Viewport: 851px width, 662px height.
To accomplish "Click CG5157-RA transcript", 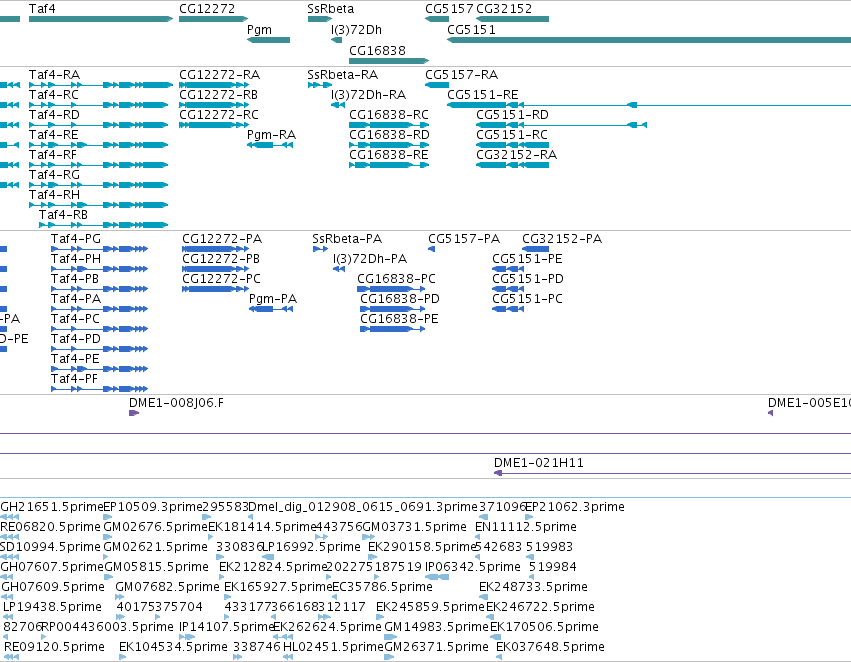I will click(x=437, y=85).
